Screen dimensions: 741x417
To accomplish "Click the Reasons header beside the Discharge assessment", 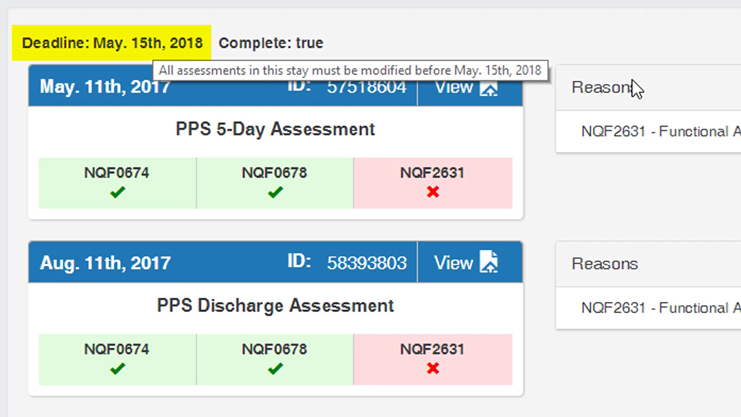I will [604, 264].
